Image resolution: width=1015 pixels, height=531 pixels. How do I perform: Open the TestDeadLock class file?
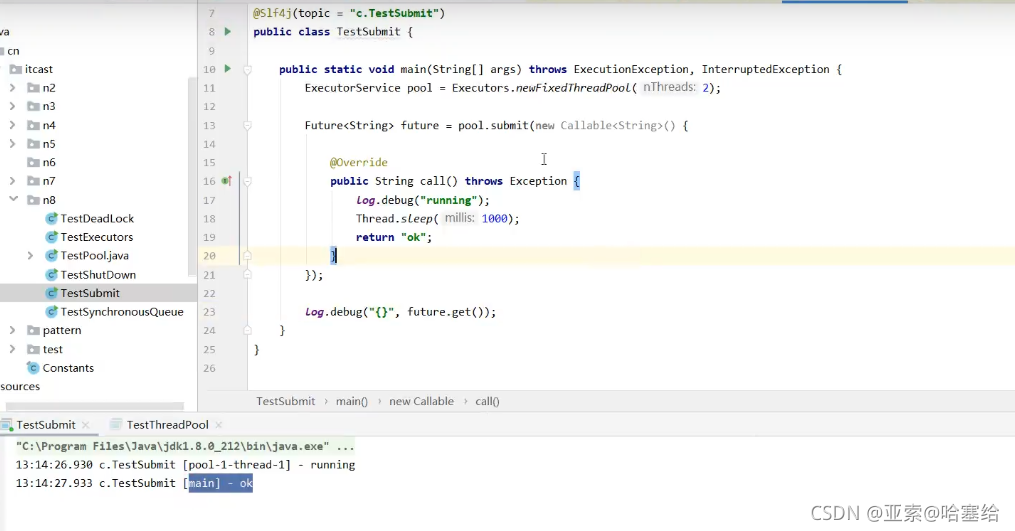pos(97,218)
